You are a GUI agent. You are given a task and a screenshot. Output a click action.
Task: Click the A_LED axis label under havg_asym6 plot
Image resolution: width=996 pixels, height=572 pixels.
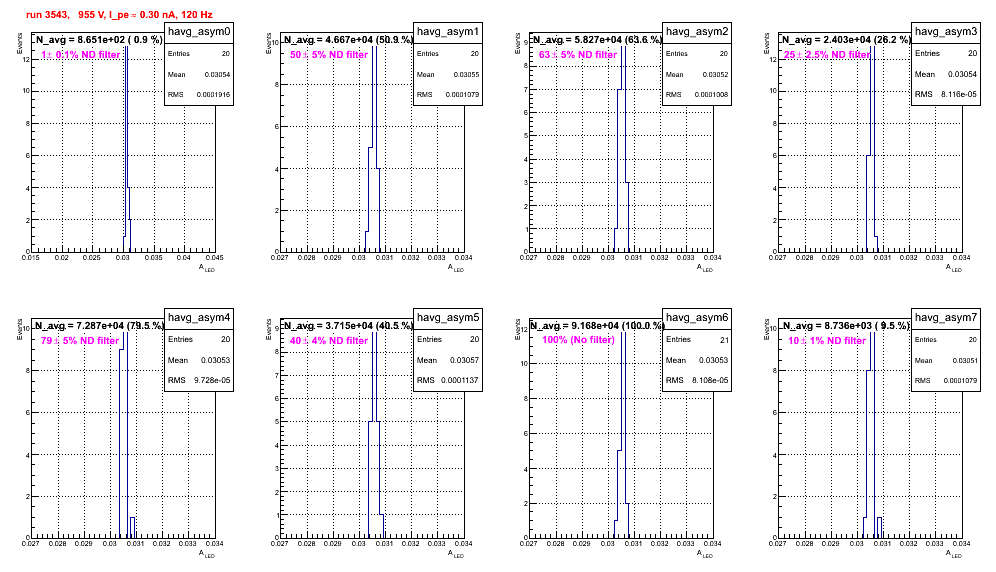tap(705, 554)
